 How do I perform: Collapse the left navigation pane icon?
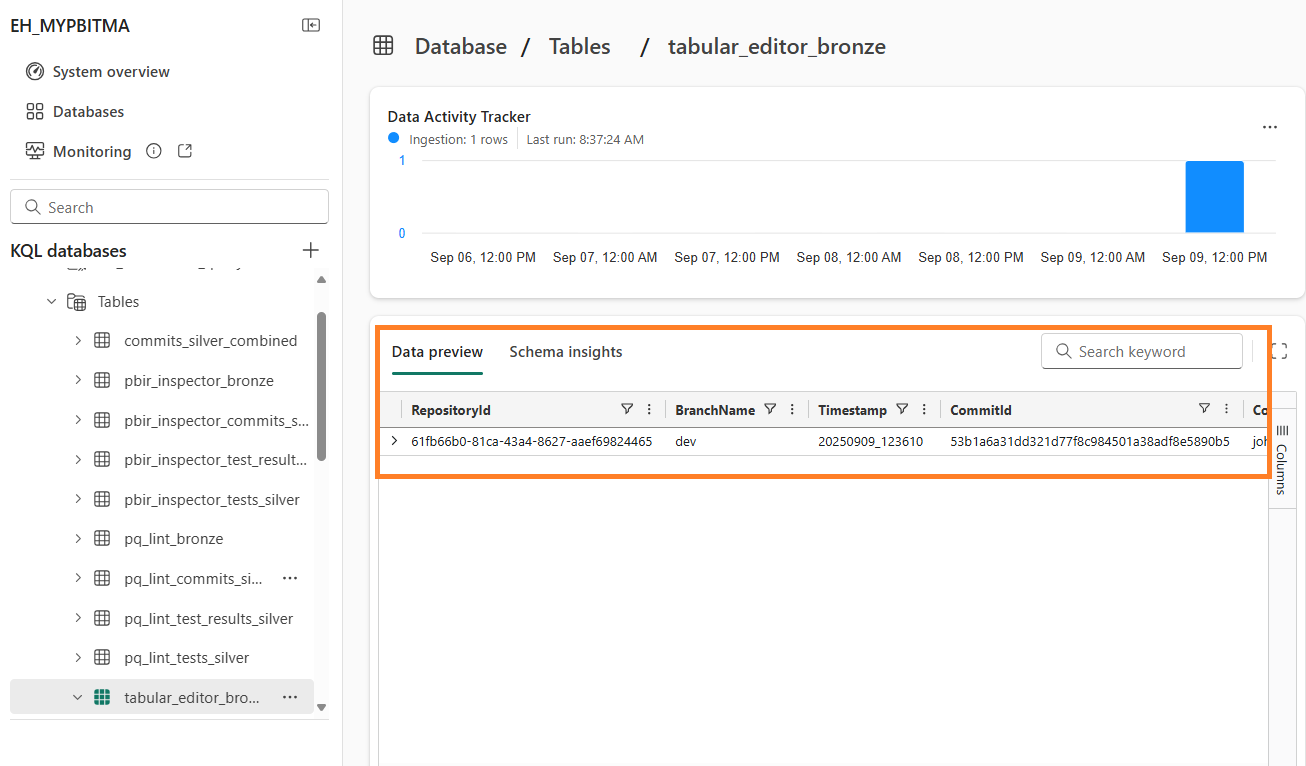click(x=311, y=25)
